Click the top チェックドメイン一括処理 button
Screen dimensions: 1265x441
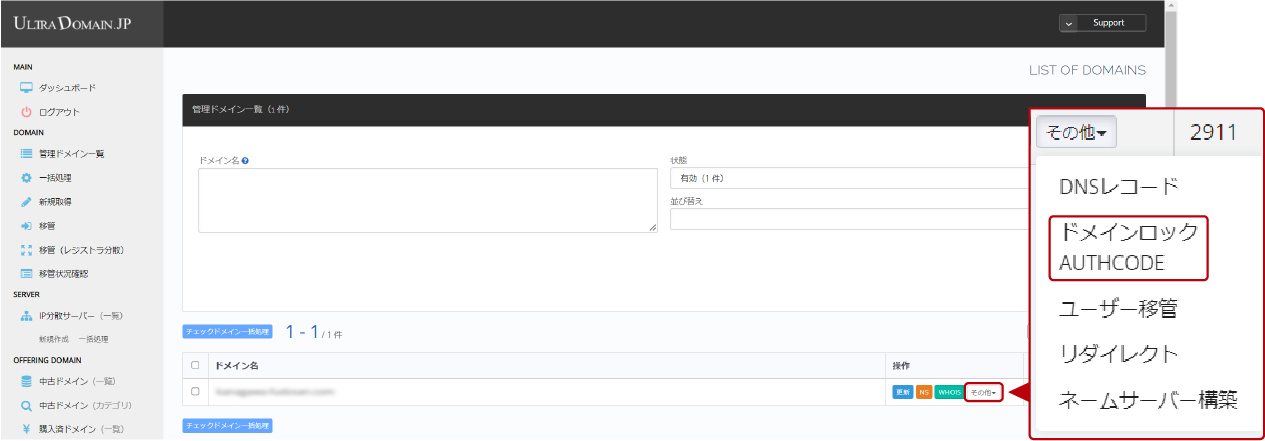227,332
